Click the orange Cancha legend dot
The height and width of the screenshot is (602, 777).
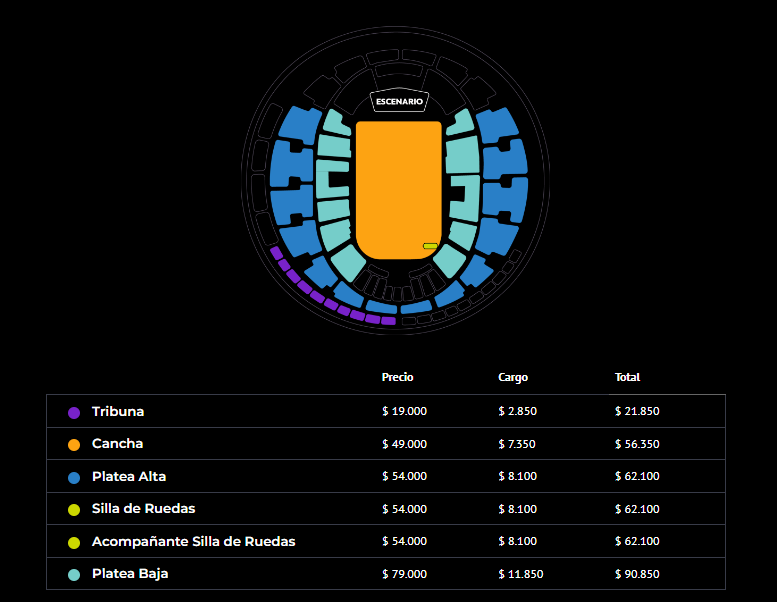click(74, 444)
